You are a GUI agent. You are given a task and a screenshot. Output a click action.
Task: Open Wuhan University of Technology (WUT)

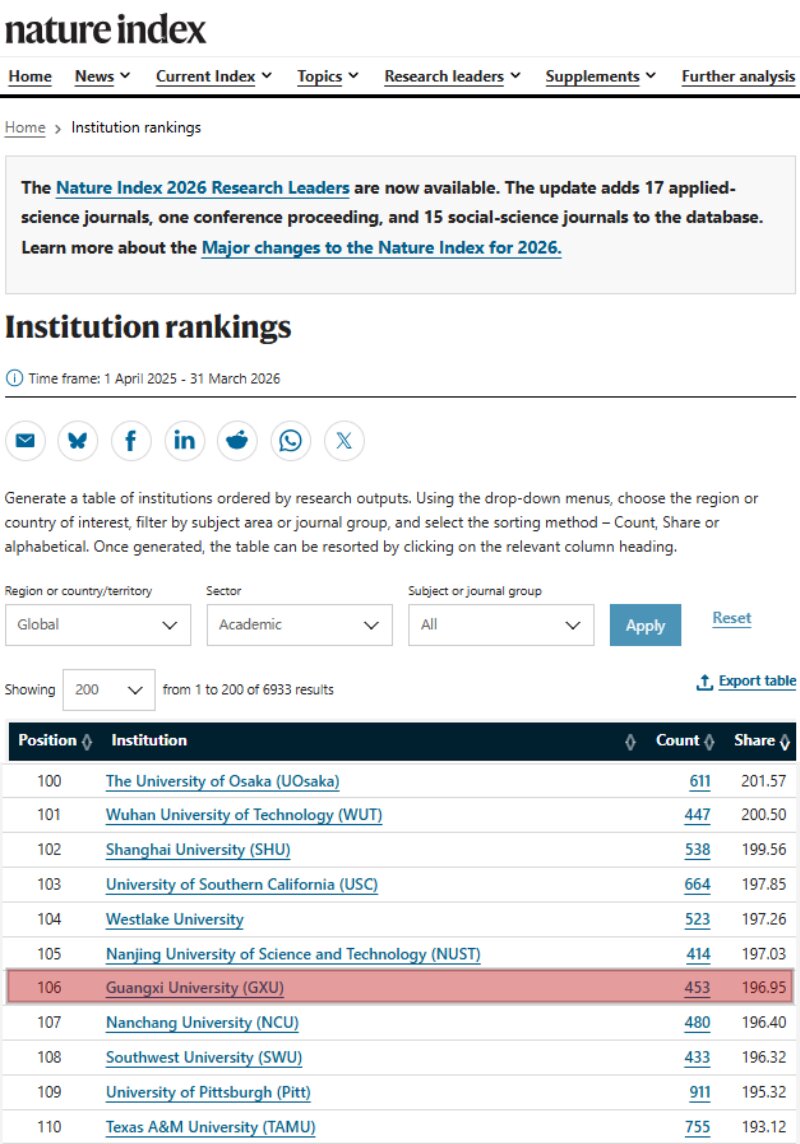[x=244, y=815]
